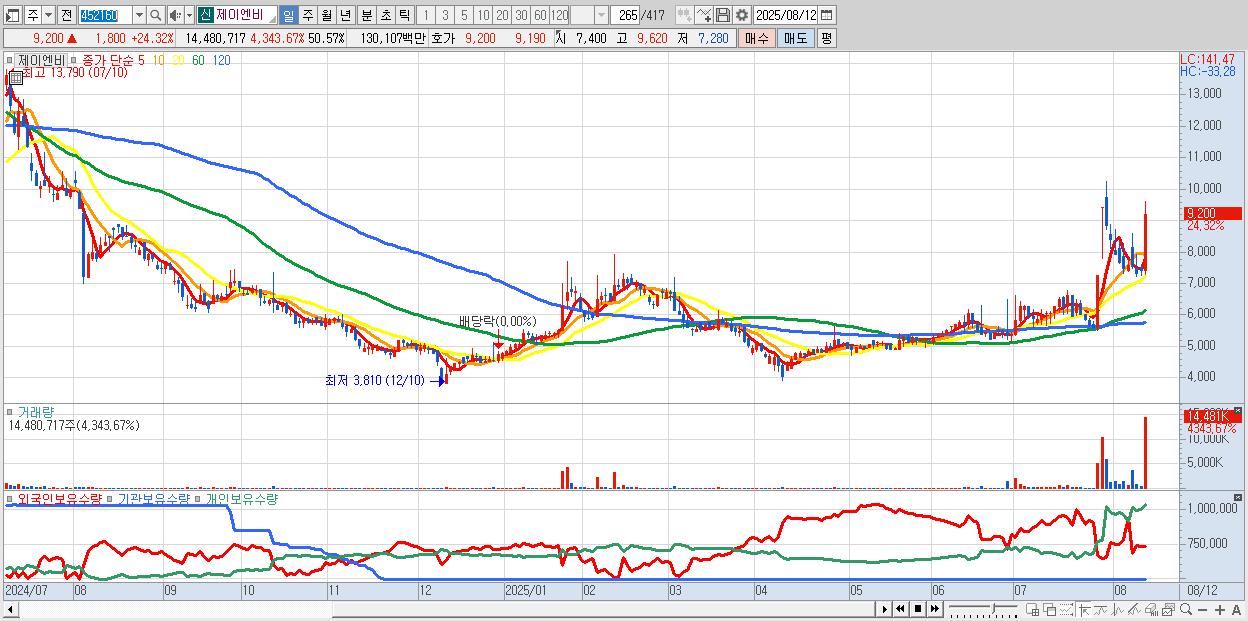Toggle the 제이엔비 price series checkbox
Screen dimensions: 1248x621
pyautogui.click(x=9, y=60)
